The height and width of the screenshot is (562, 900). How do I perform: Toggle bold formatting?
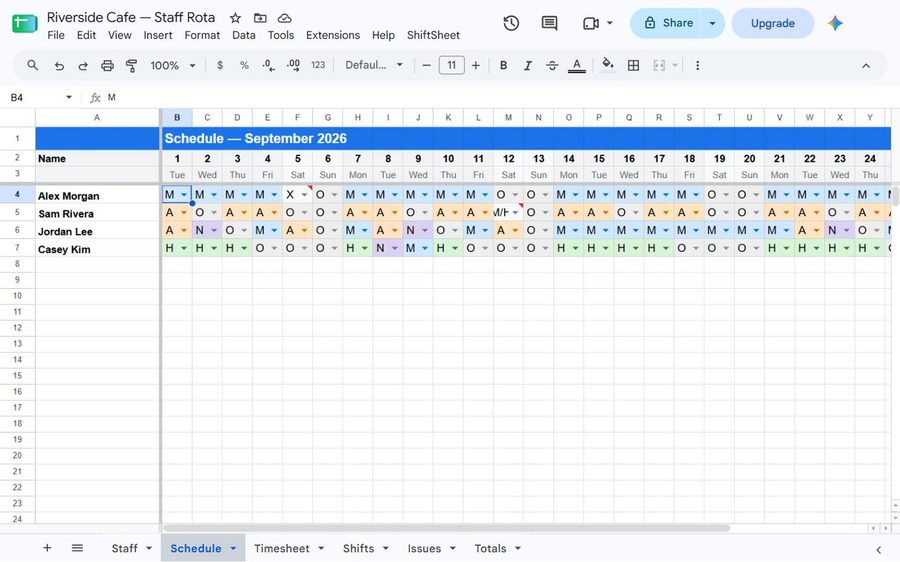pyautogui.click(x=503, y=65)
